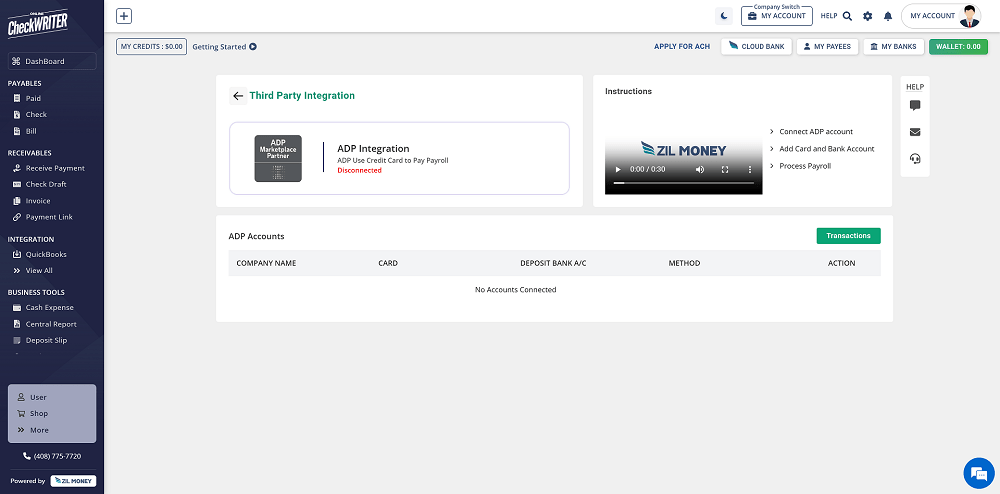Open help email envelope icon
The height and width of the screenshot is (494, 1000).
click(x=915, y=132)
